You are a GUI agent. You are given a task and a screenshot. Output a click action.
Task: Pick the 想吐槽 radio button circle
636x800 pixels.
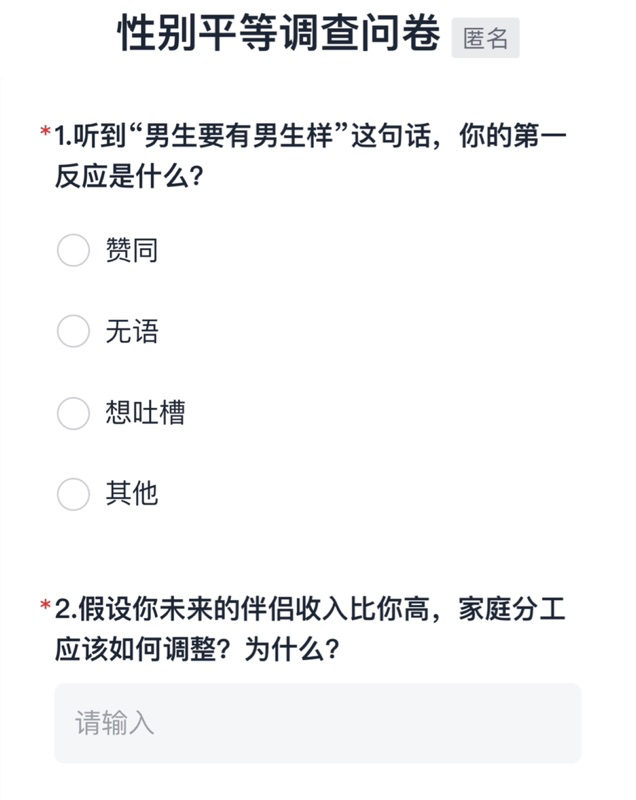[73, 413]
